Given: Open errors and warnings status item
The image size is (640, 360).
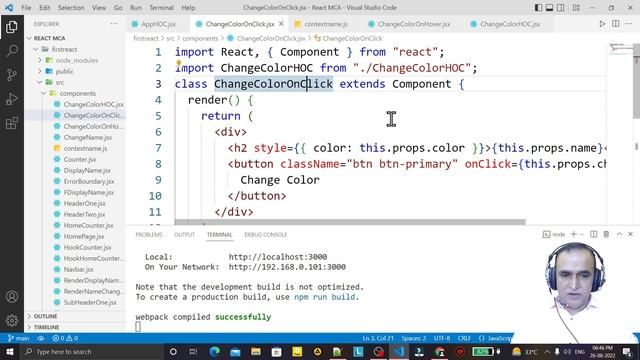Looking at the screenshot, I should pos(65,338).
